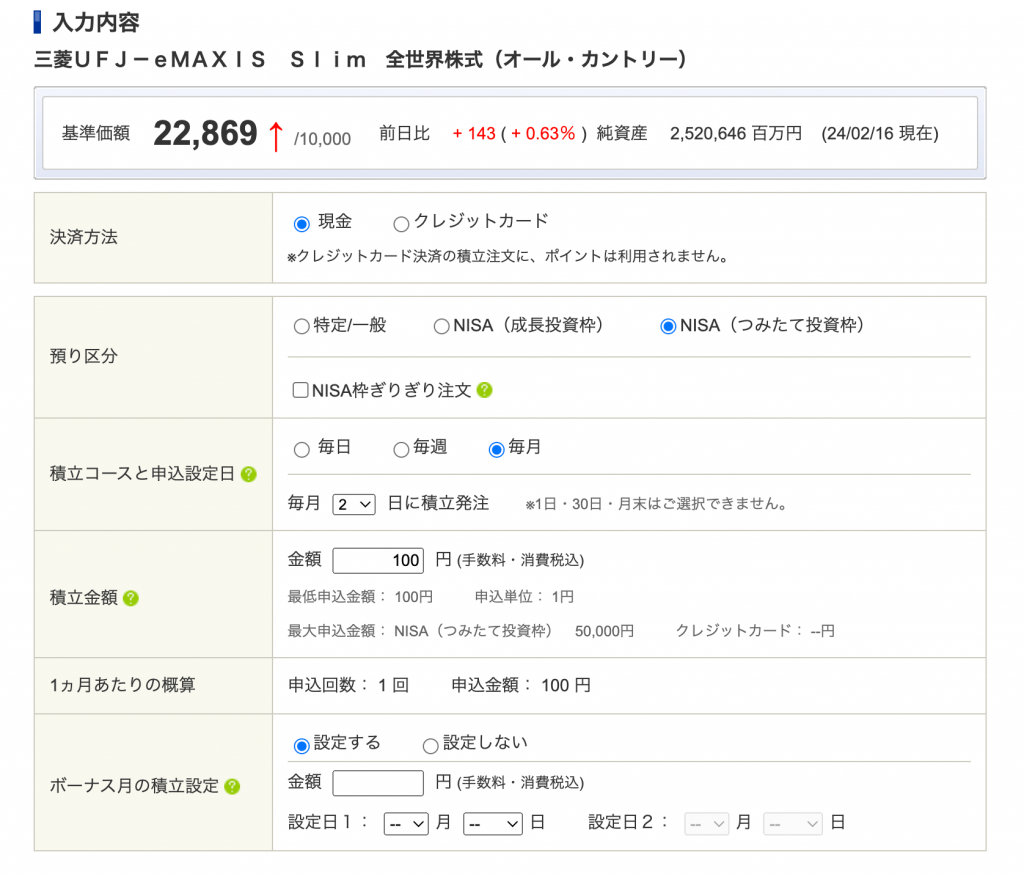Choose 設定しない for bonus month setting
The image size is (1024, 874).
[430, 744]
